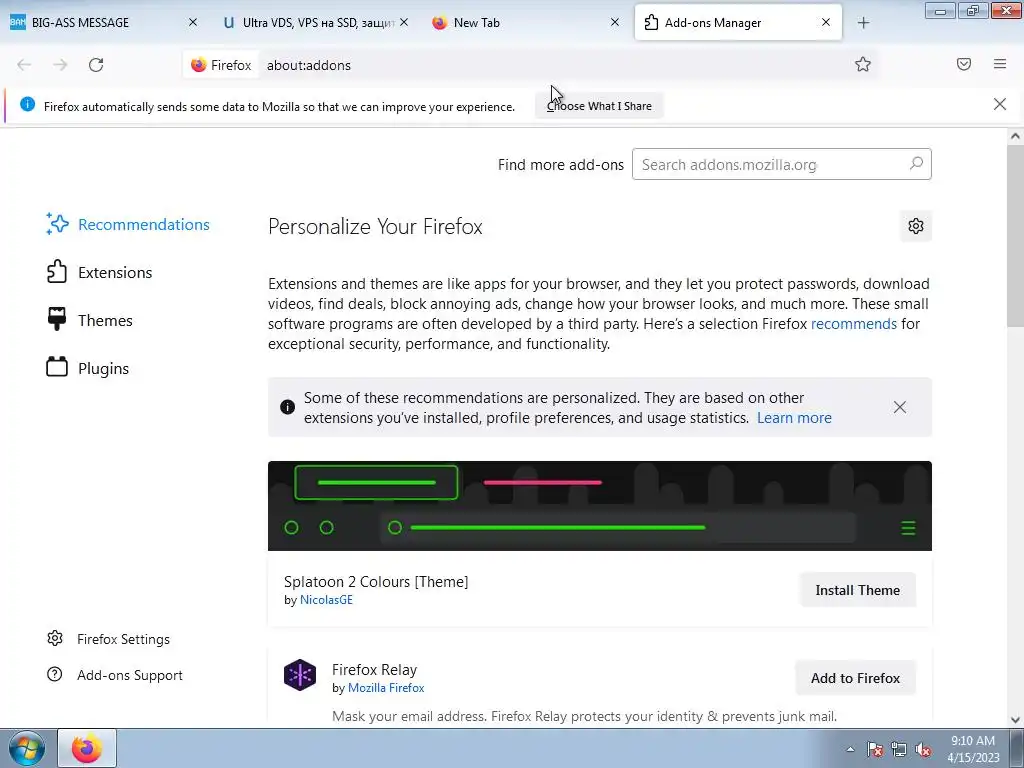
Task: Click the scrollbar up arrow
Action: coord(1015,136)
